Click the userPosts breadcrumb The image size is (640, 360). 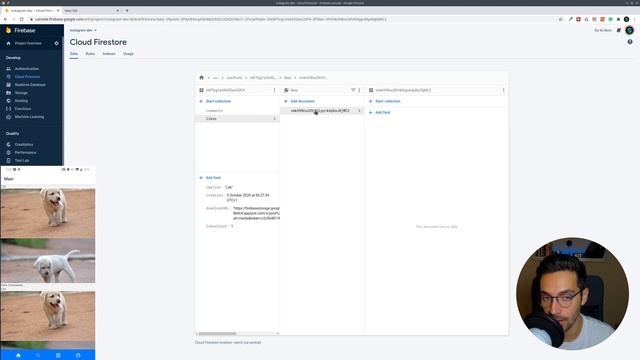[x=234, y=78]
